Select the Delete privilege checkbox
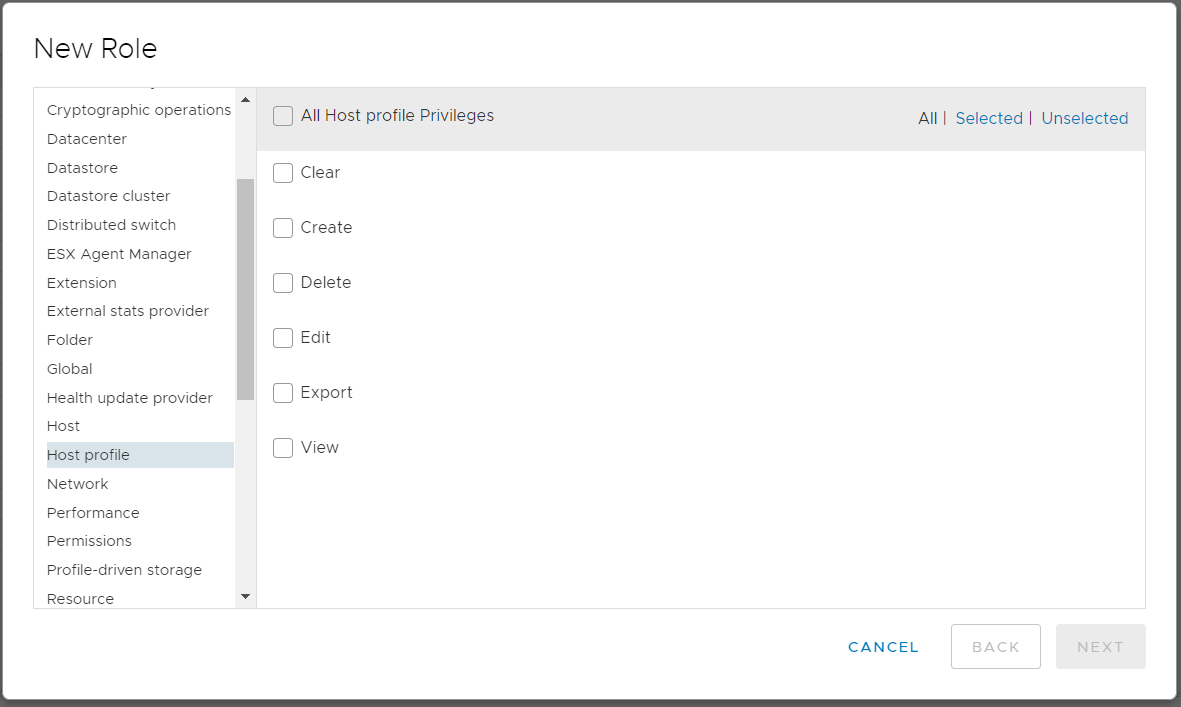Screen dimensions: 1181x707 click(x=283, y=283)
